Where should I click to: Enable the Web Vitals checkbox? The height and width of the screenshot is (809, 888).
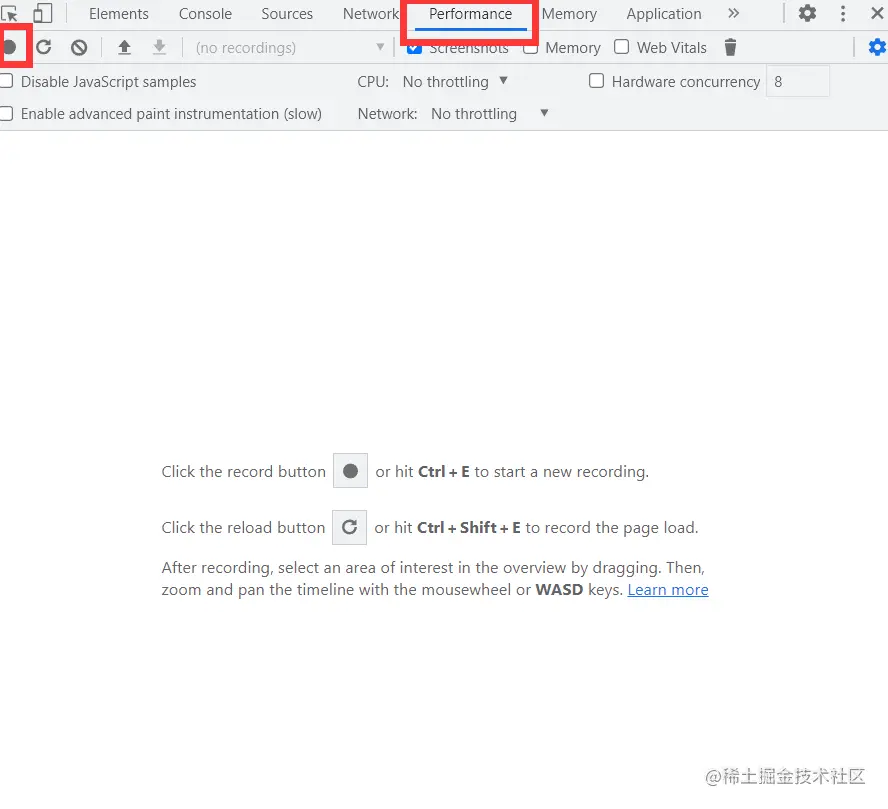tap(621, 46)
